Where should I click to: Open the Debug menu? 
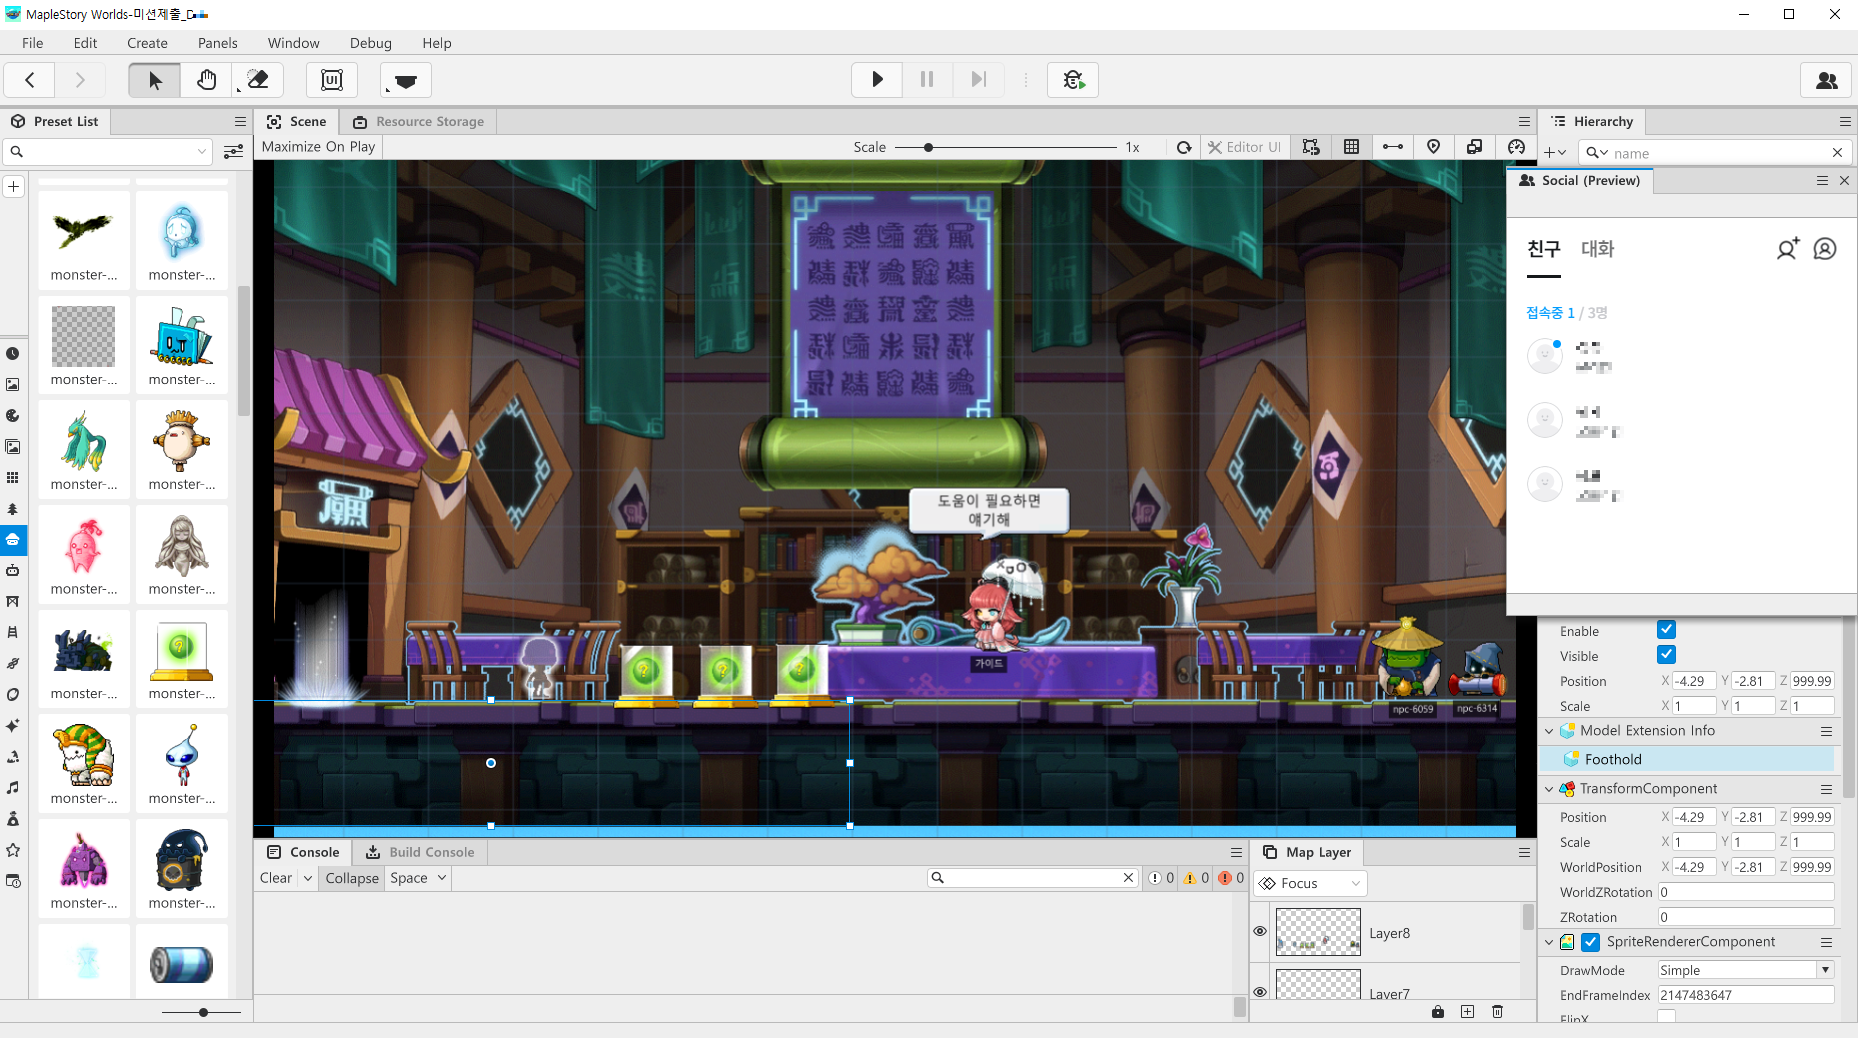371,43
